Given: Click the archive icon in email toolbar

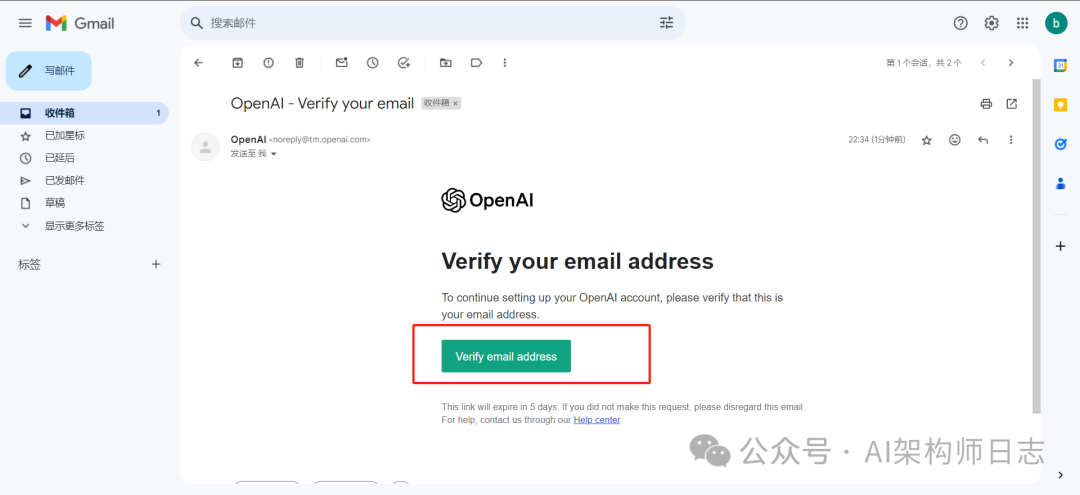Looking at the screenshot, I should coord(237,63).
